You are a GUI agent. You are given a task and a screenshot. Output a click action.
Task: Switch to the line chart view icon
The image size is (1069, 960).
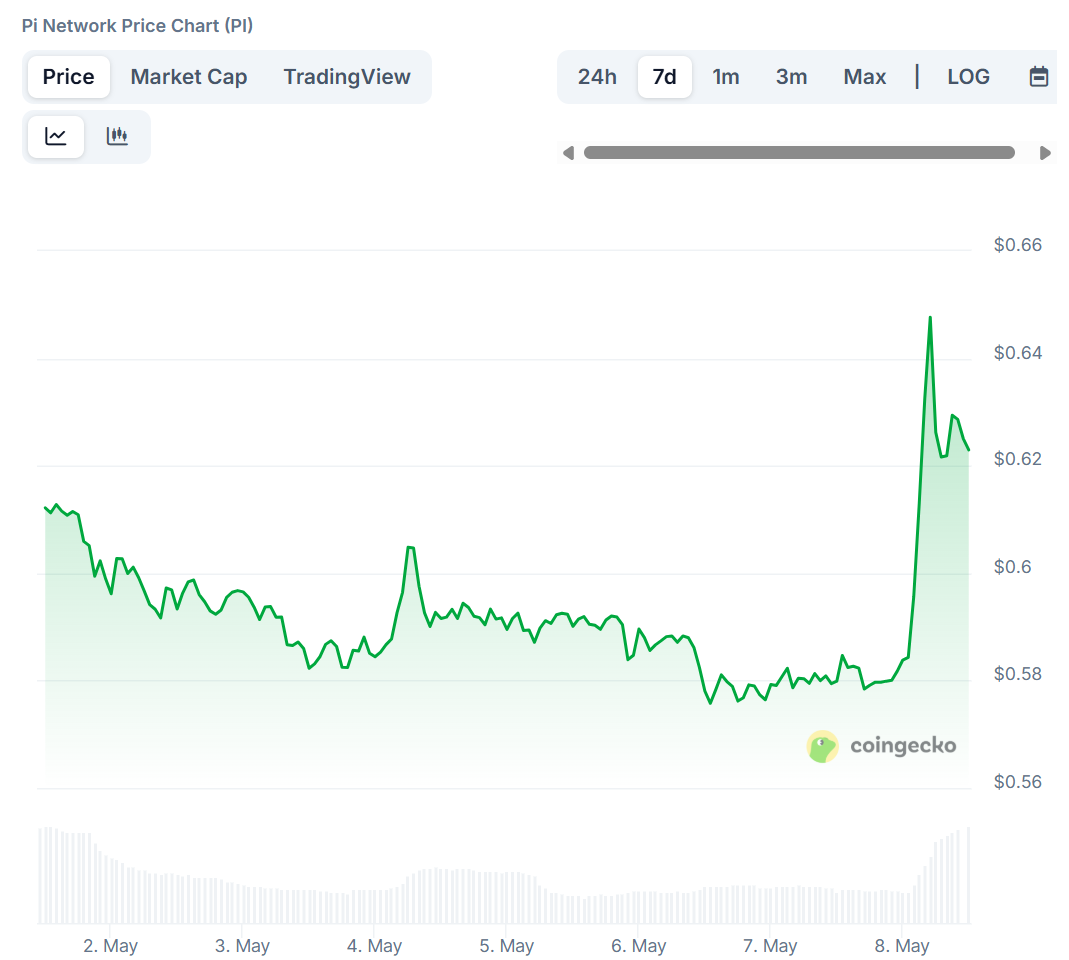(56, 136)
